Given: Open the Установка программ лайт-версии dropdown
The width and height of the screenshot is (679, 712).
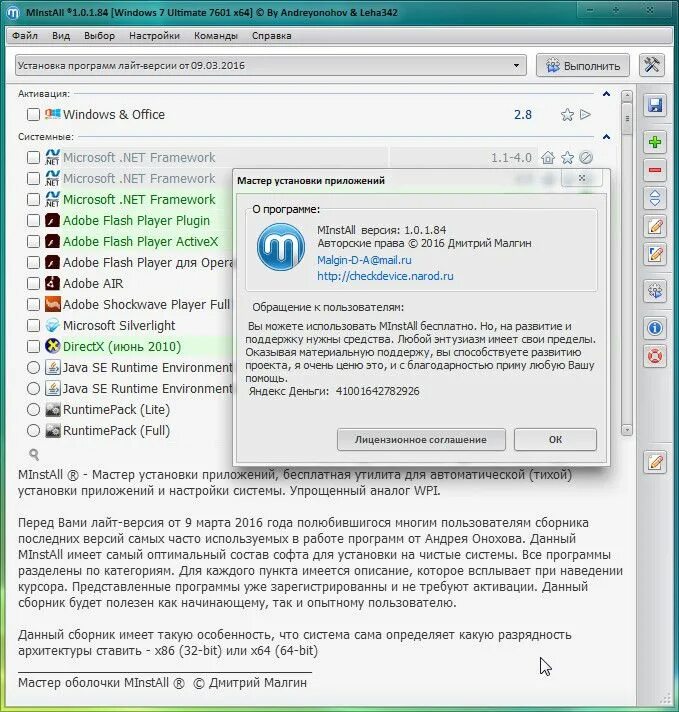Looking at the screenshot, I should pos(271,65).
